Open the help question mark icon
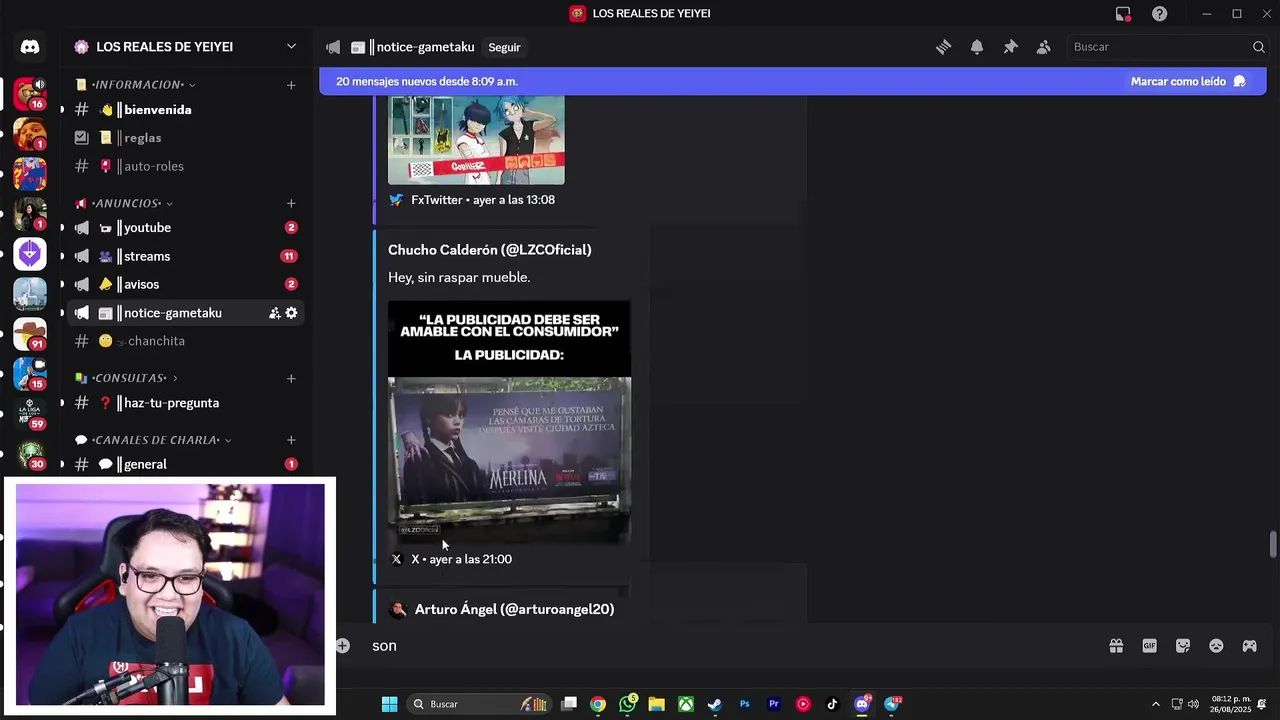Image resolution: width=1280 pixels, height=720 pixels. (1159, 14)
